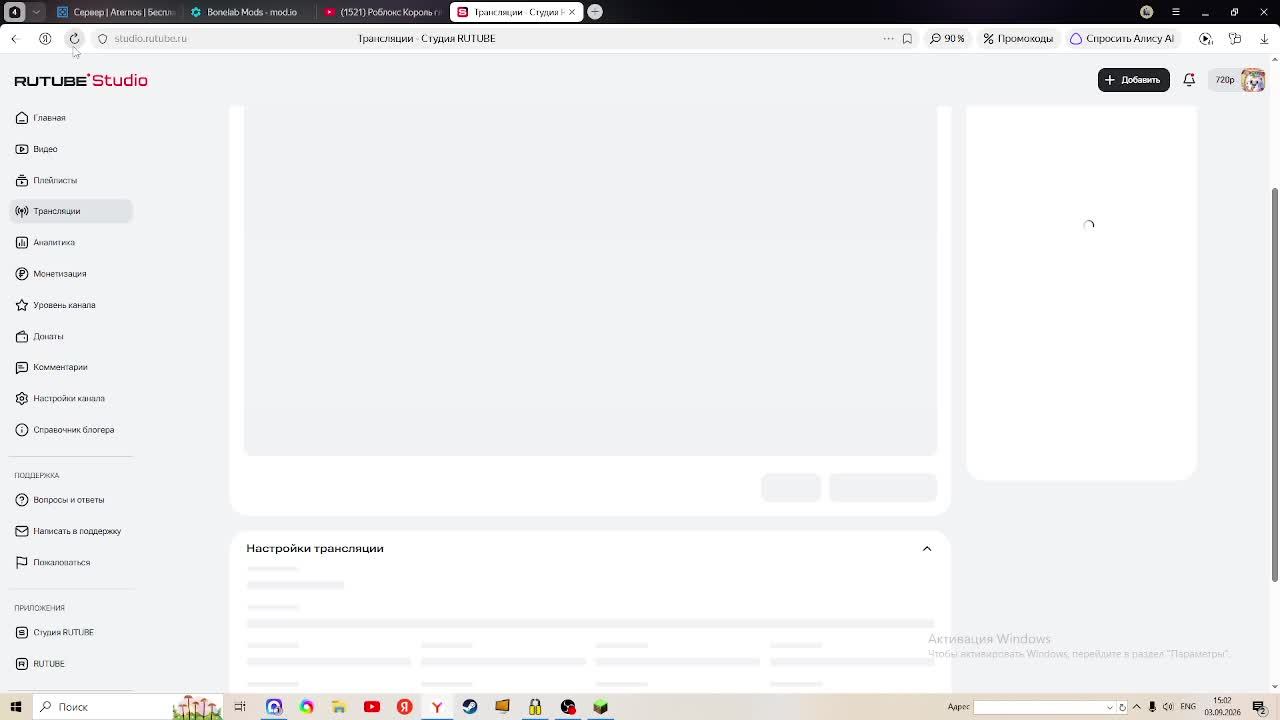Open Yandex Browser taskbar icon
The image size is (1280, 720).
click(x=437, y=707)
